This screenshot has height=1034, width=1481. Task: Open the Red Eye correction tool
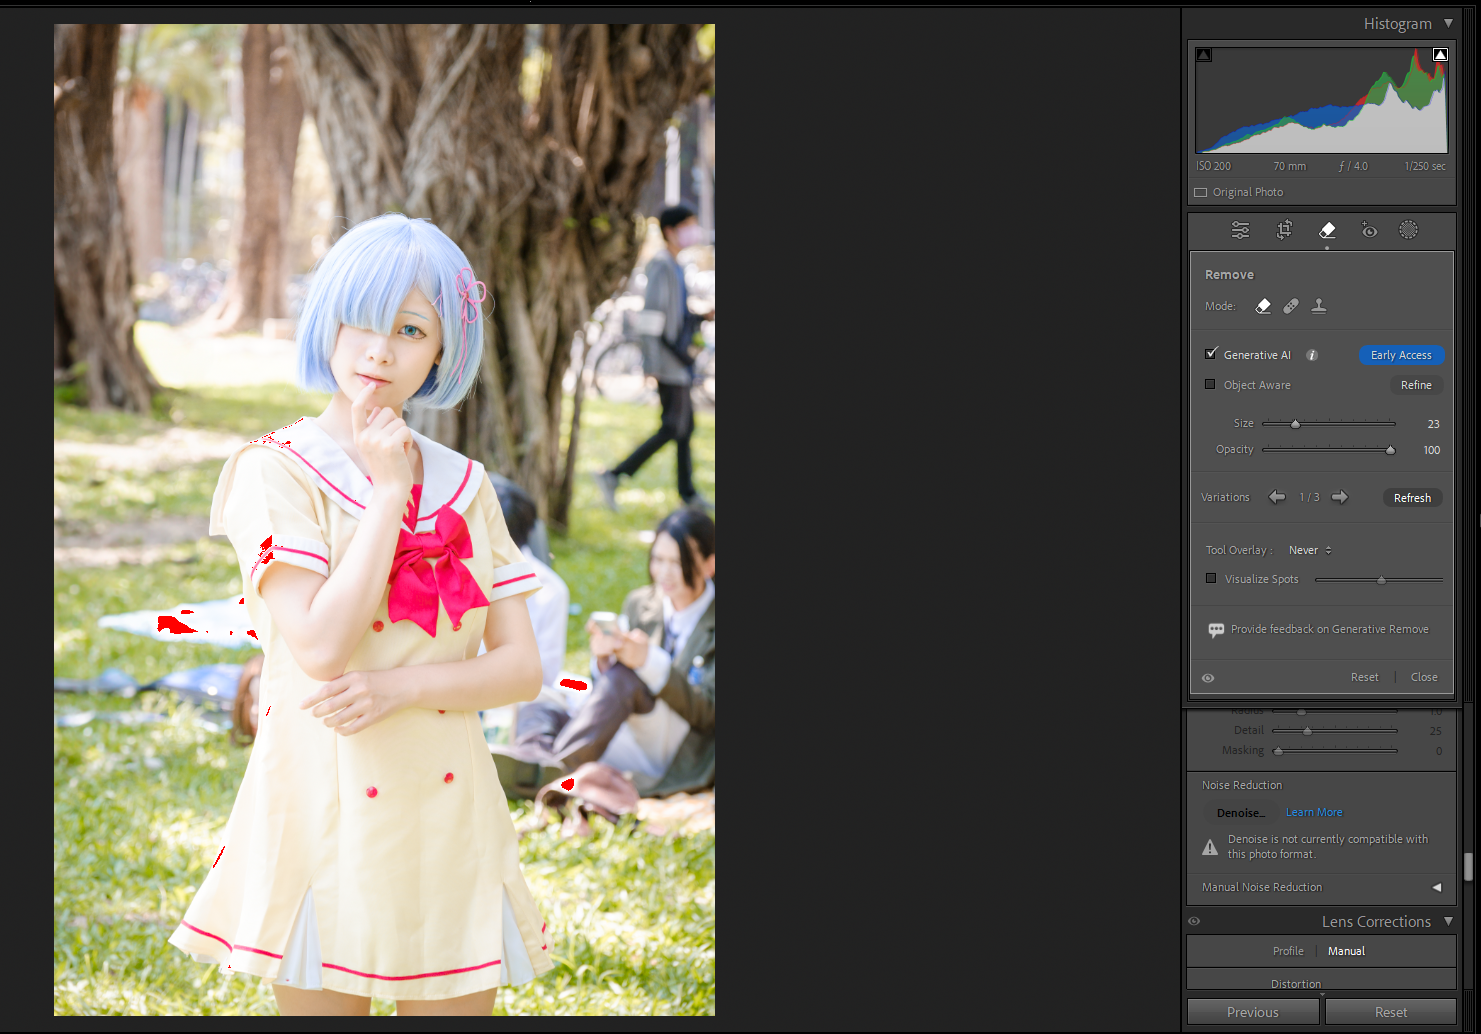1369,230
